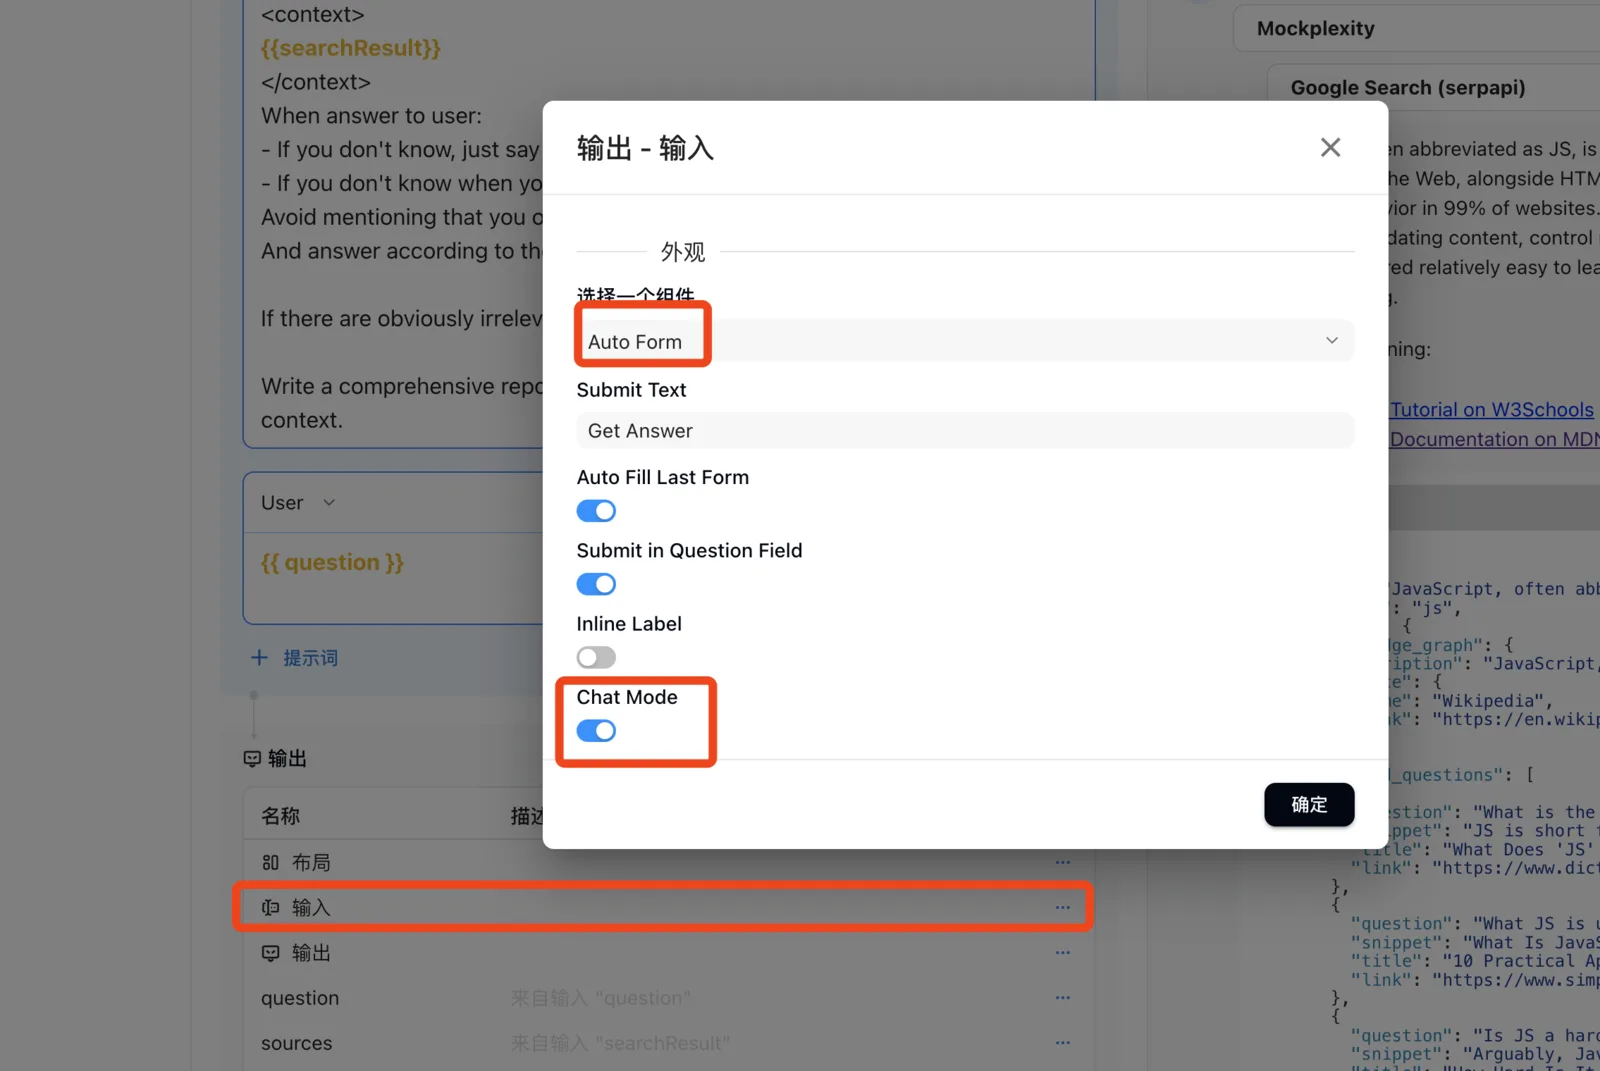
Task: Click the 外观 section label
Action: [683, 252]
